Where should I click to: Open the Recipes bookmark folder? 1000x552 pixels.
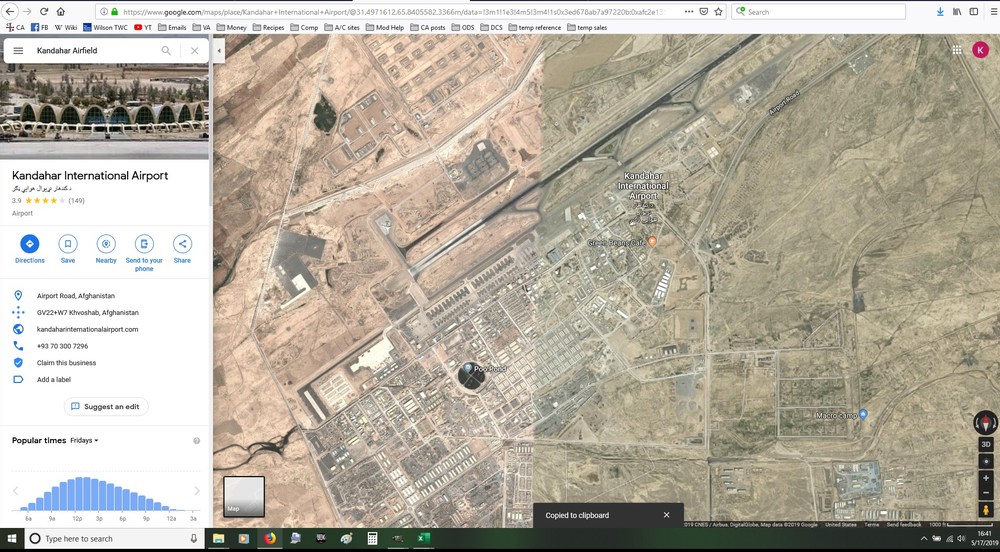coord(268,27)
